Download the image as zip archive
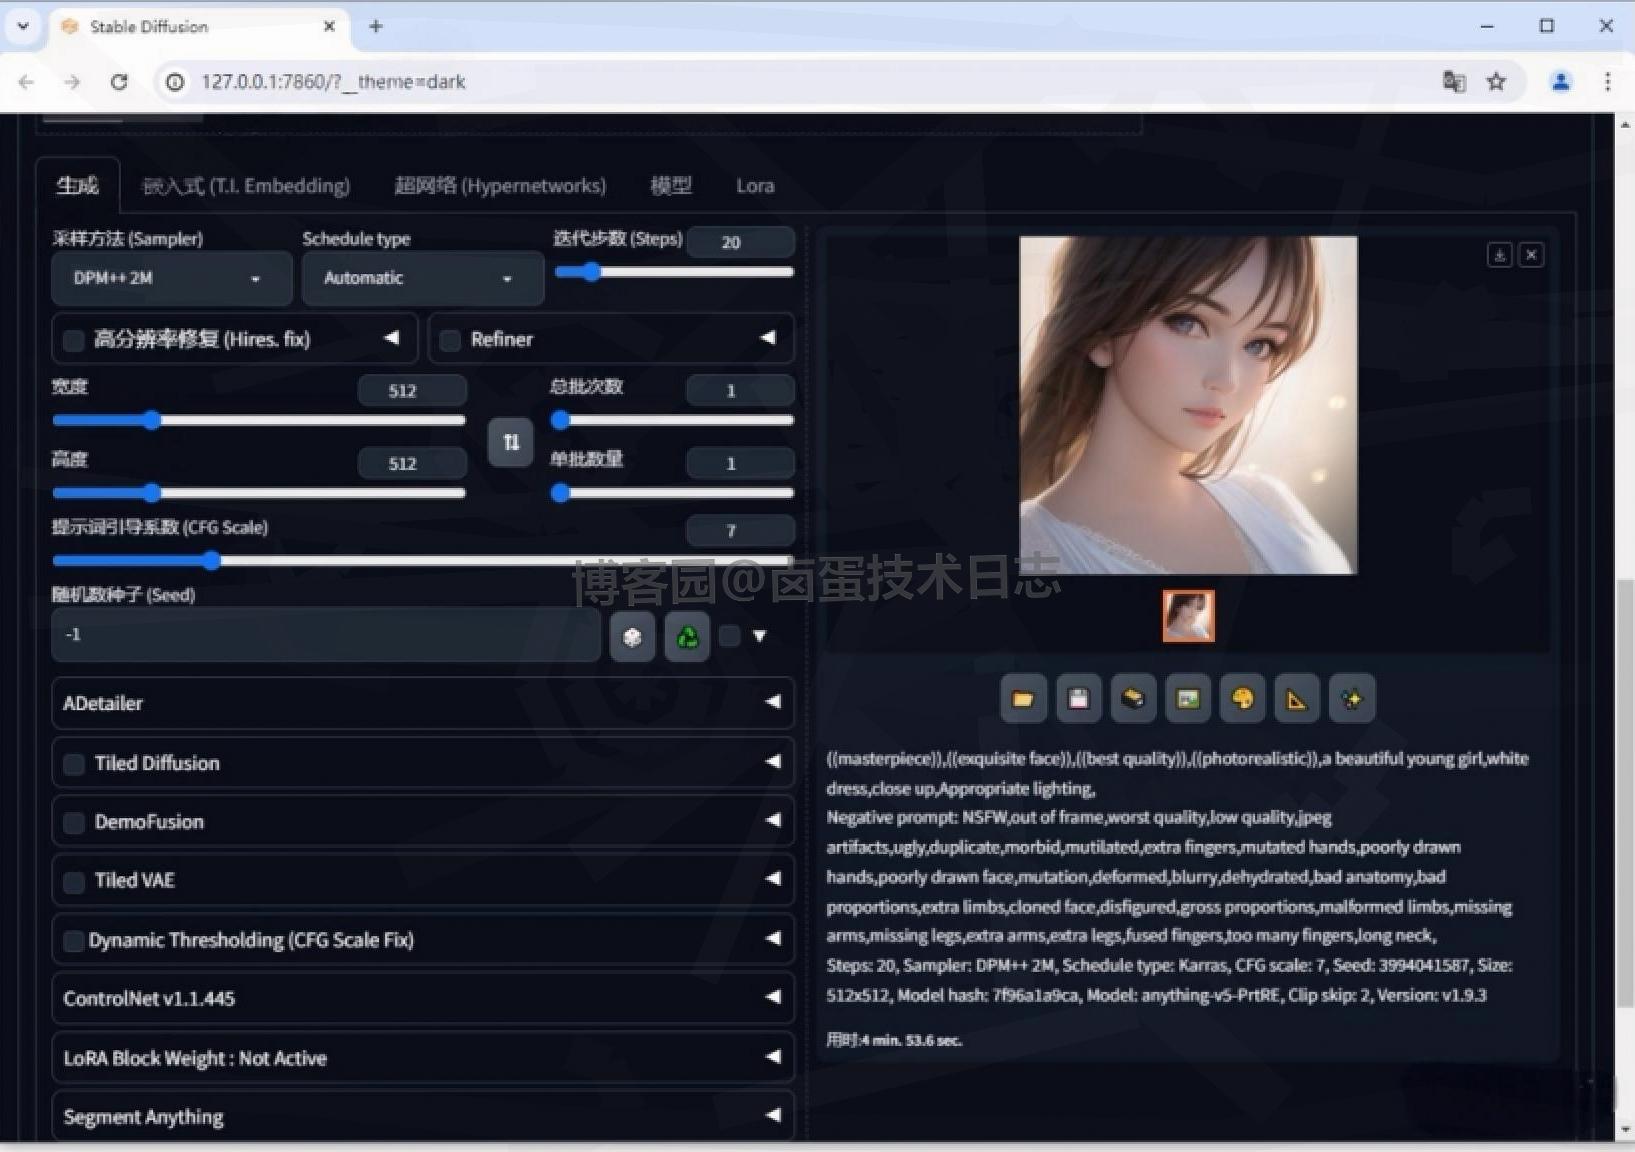1635x1152 pixels. pyautogui.click(x=1132, y=698)
